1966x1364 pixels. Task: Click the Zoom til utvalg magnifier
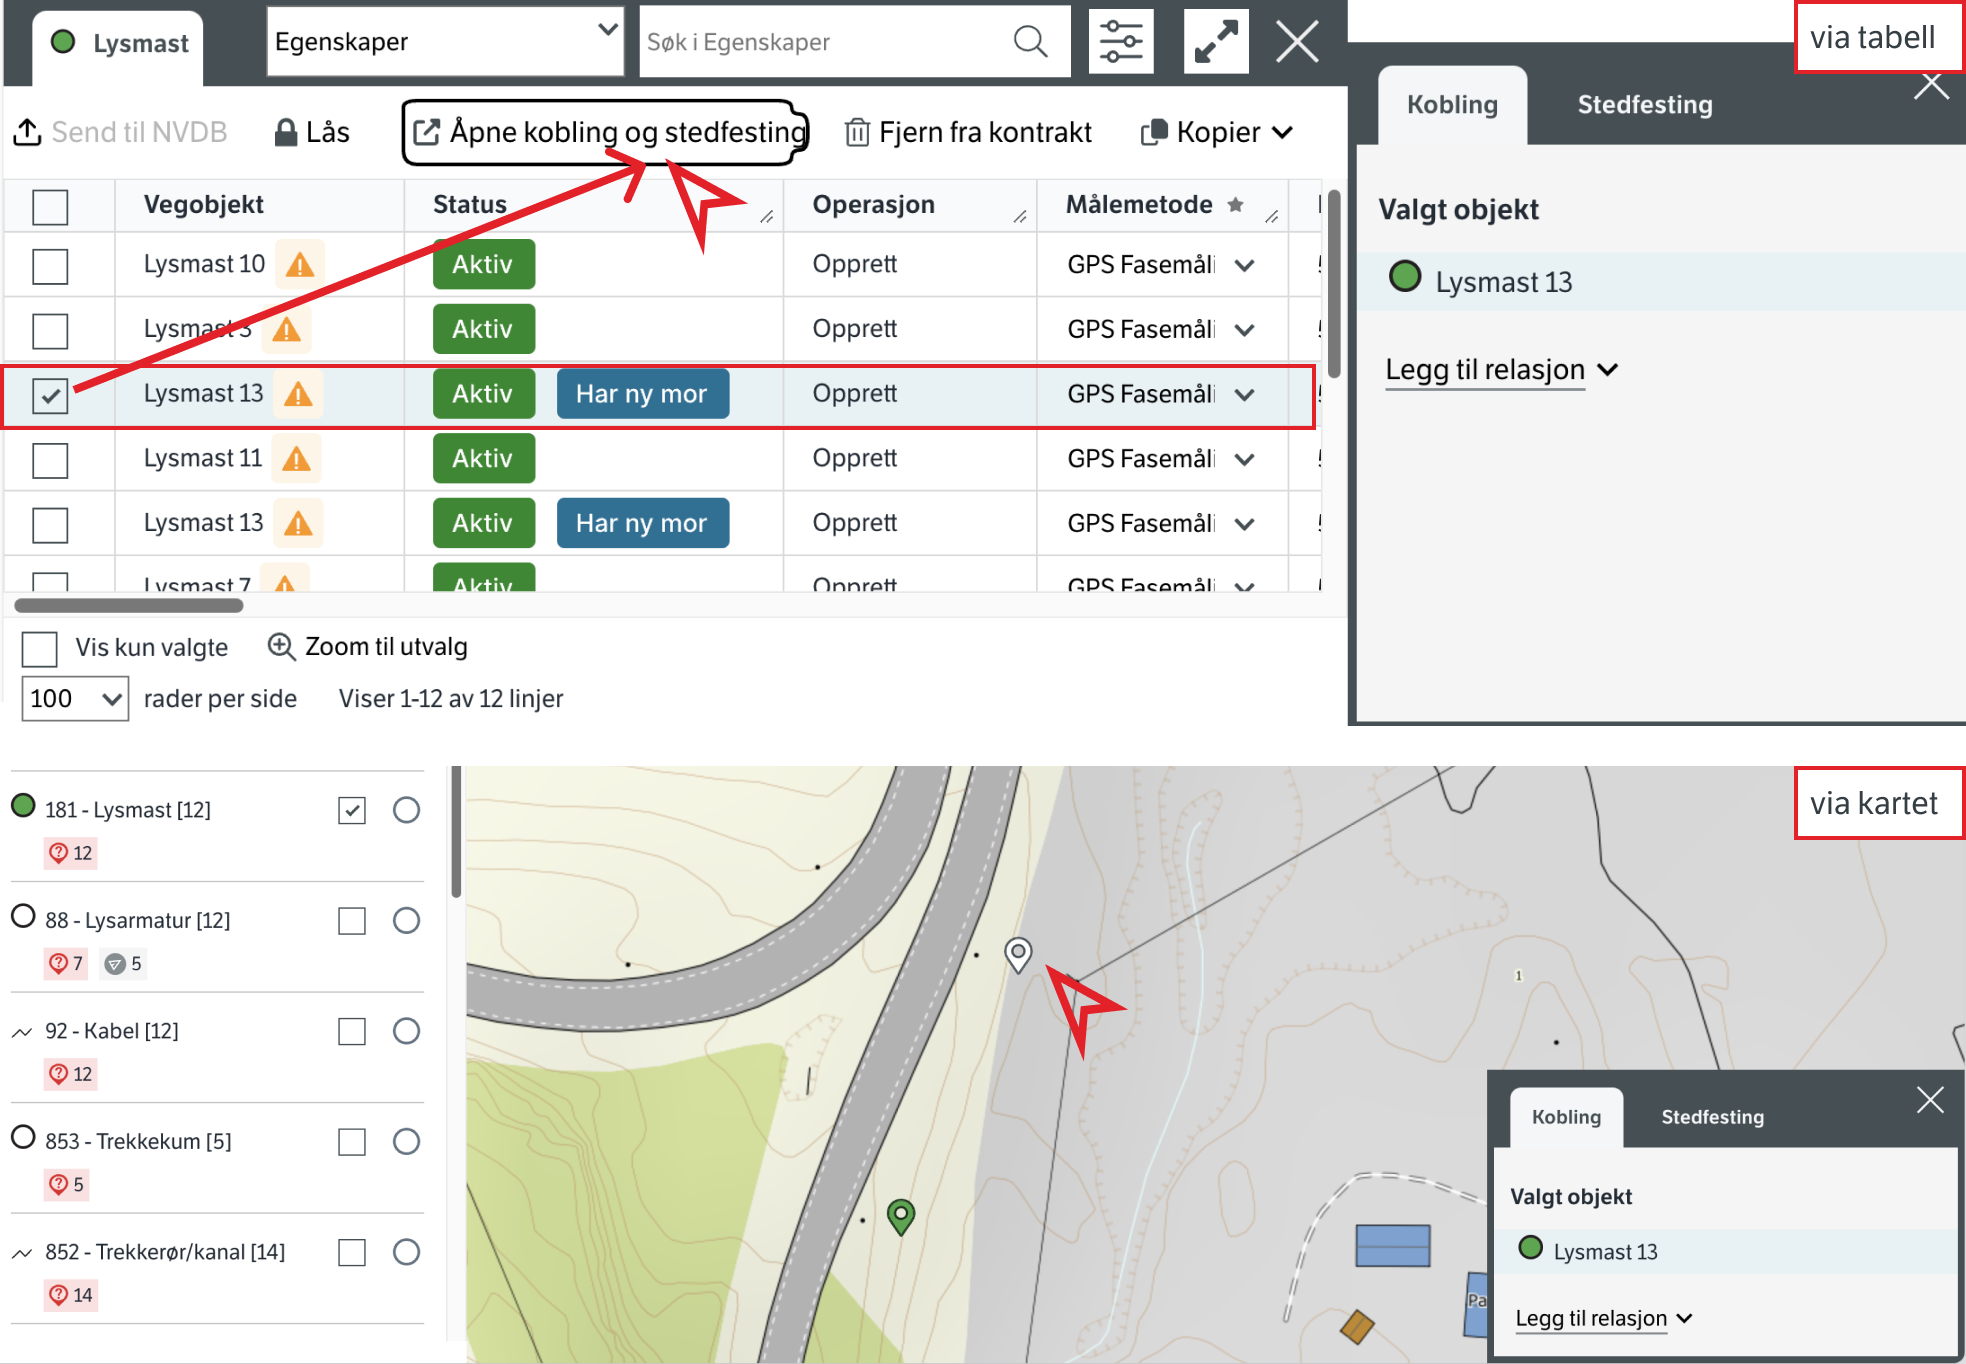pos(281,647)
